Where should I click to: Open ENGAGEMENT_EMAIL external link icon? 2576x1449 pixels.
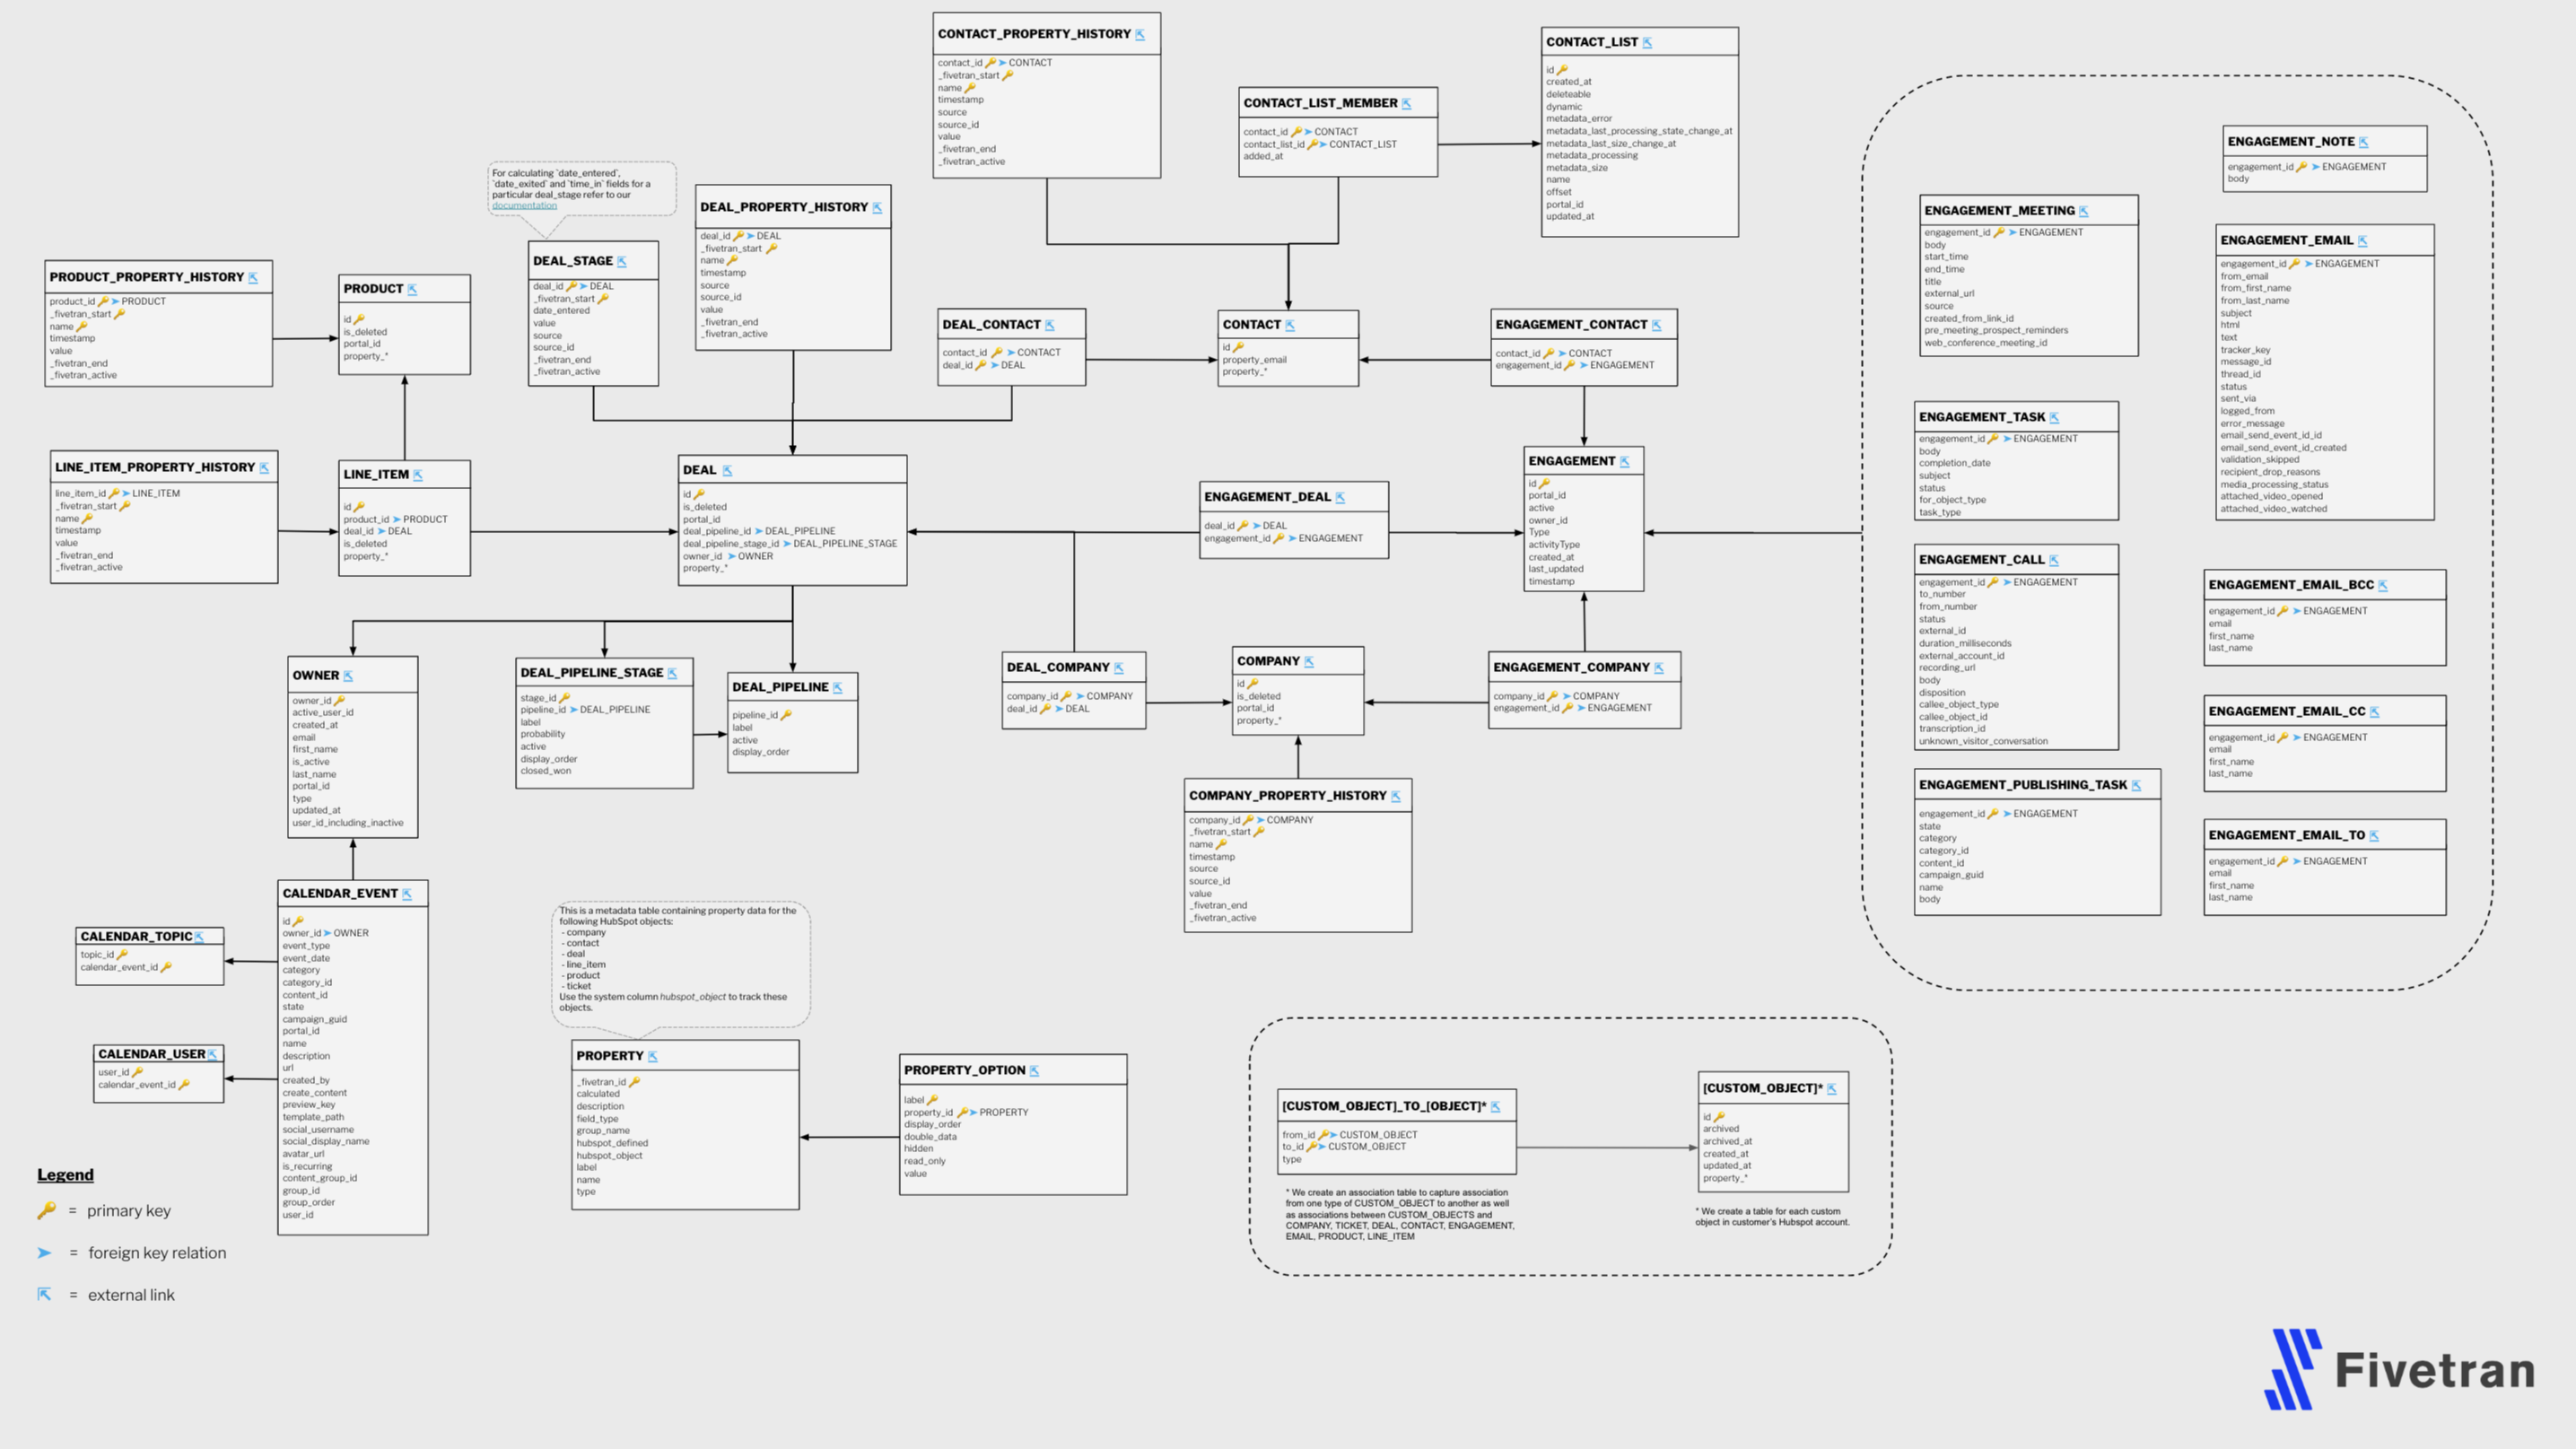point(2362,241)
